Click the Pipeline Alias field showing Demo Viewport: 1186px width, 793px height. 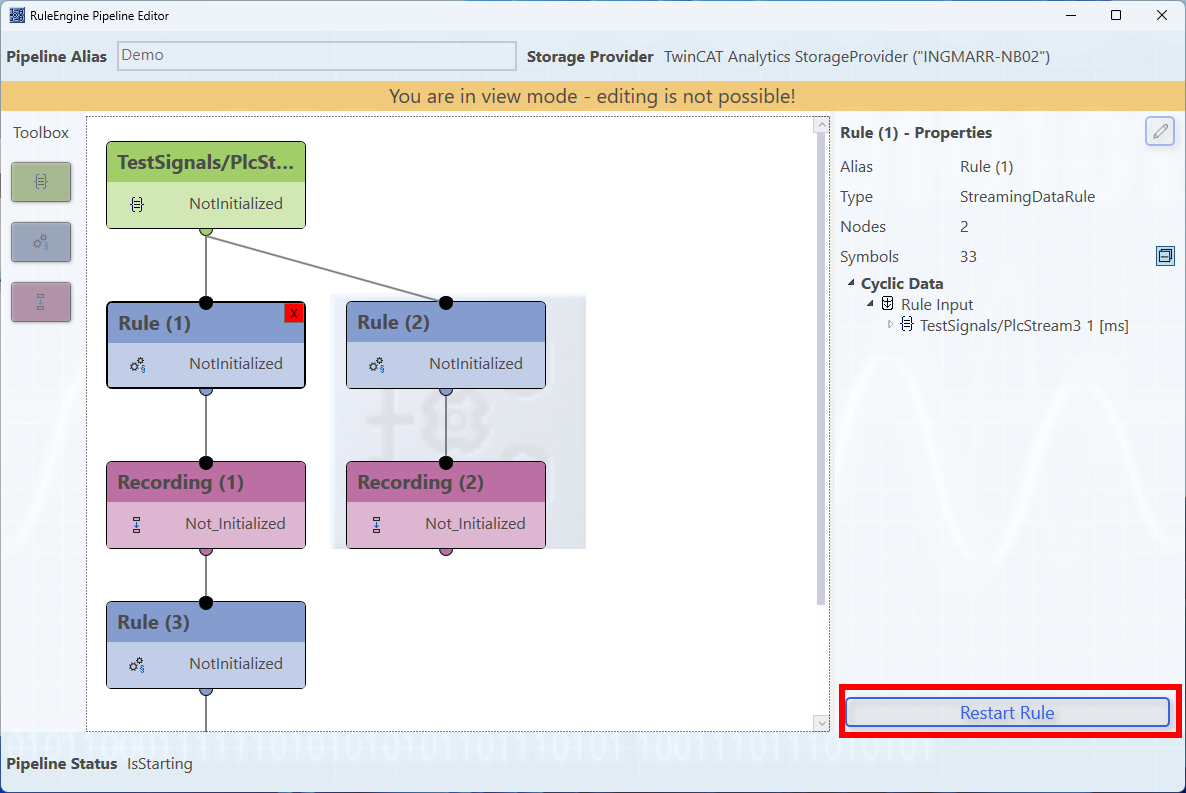pyautogui.click(x=317, y=56)
